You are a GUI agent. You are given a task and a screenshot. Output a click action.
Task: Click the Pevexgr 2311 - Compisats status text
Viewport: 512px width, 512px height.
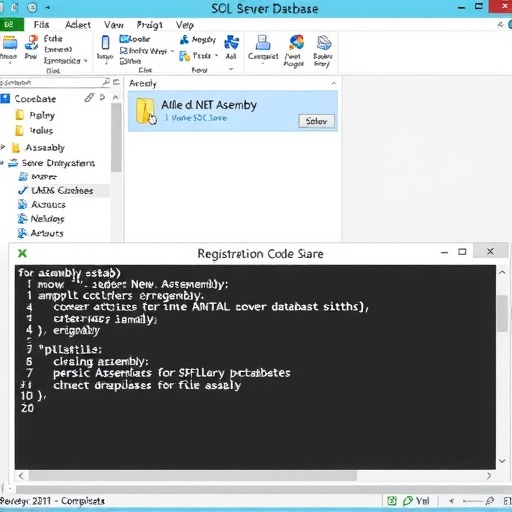click(x=52, y=501)
